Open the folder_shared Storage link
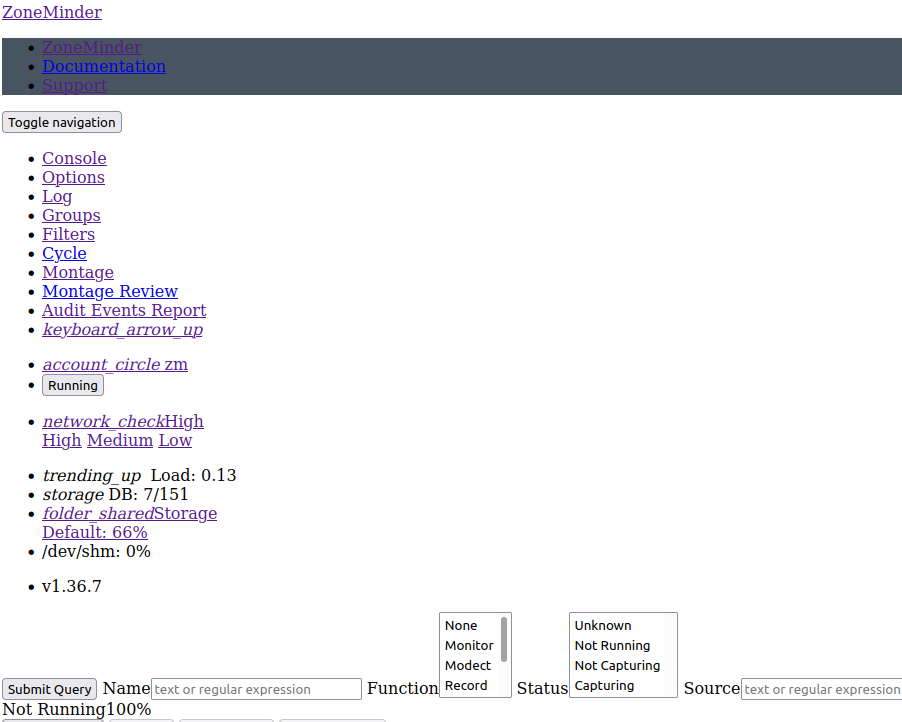Screen dimensions: 902x722 129,513
